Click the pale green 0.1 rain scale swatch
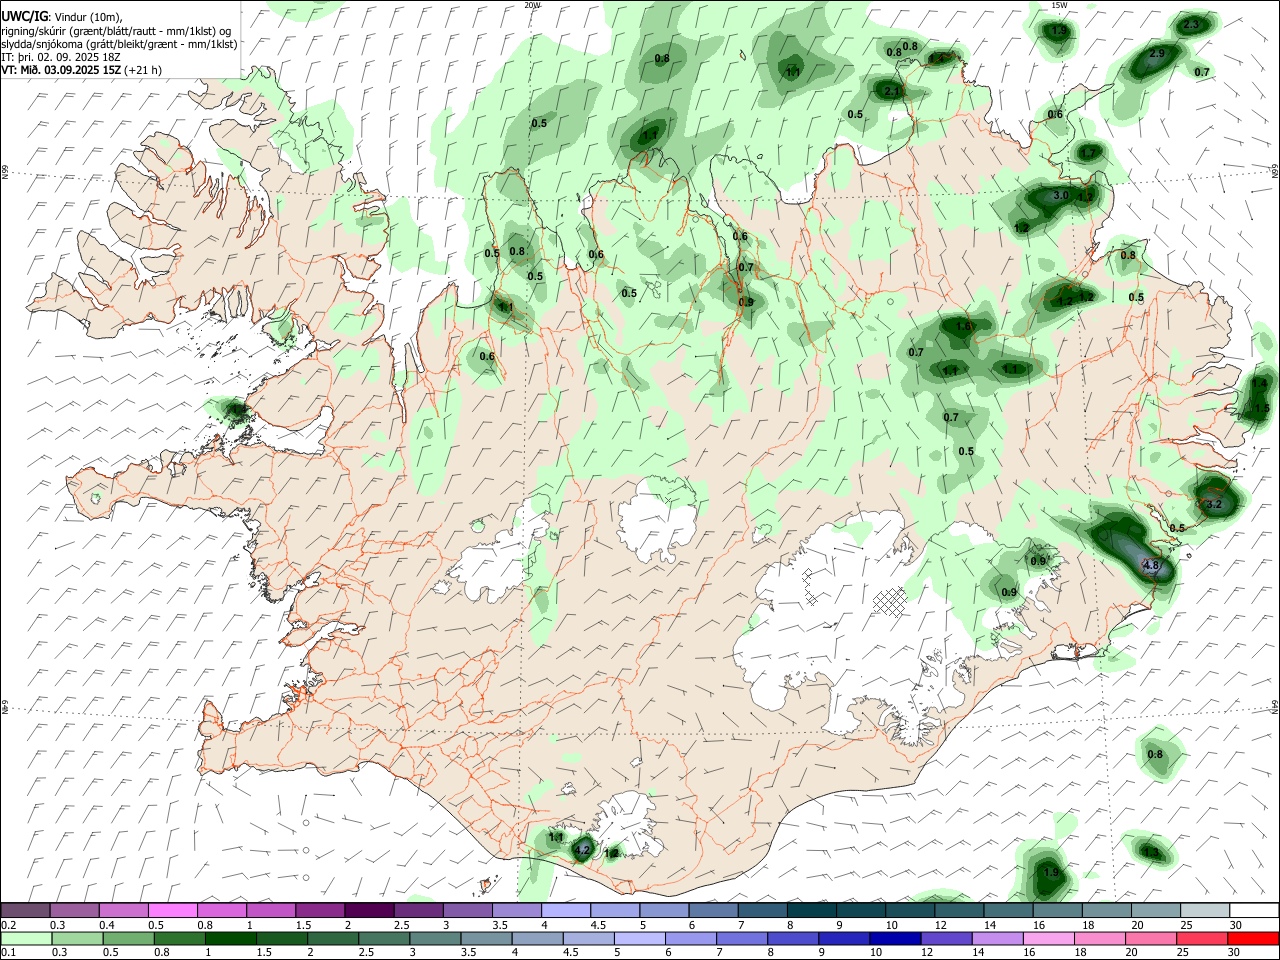 [27, 939]
